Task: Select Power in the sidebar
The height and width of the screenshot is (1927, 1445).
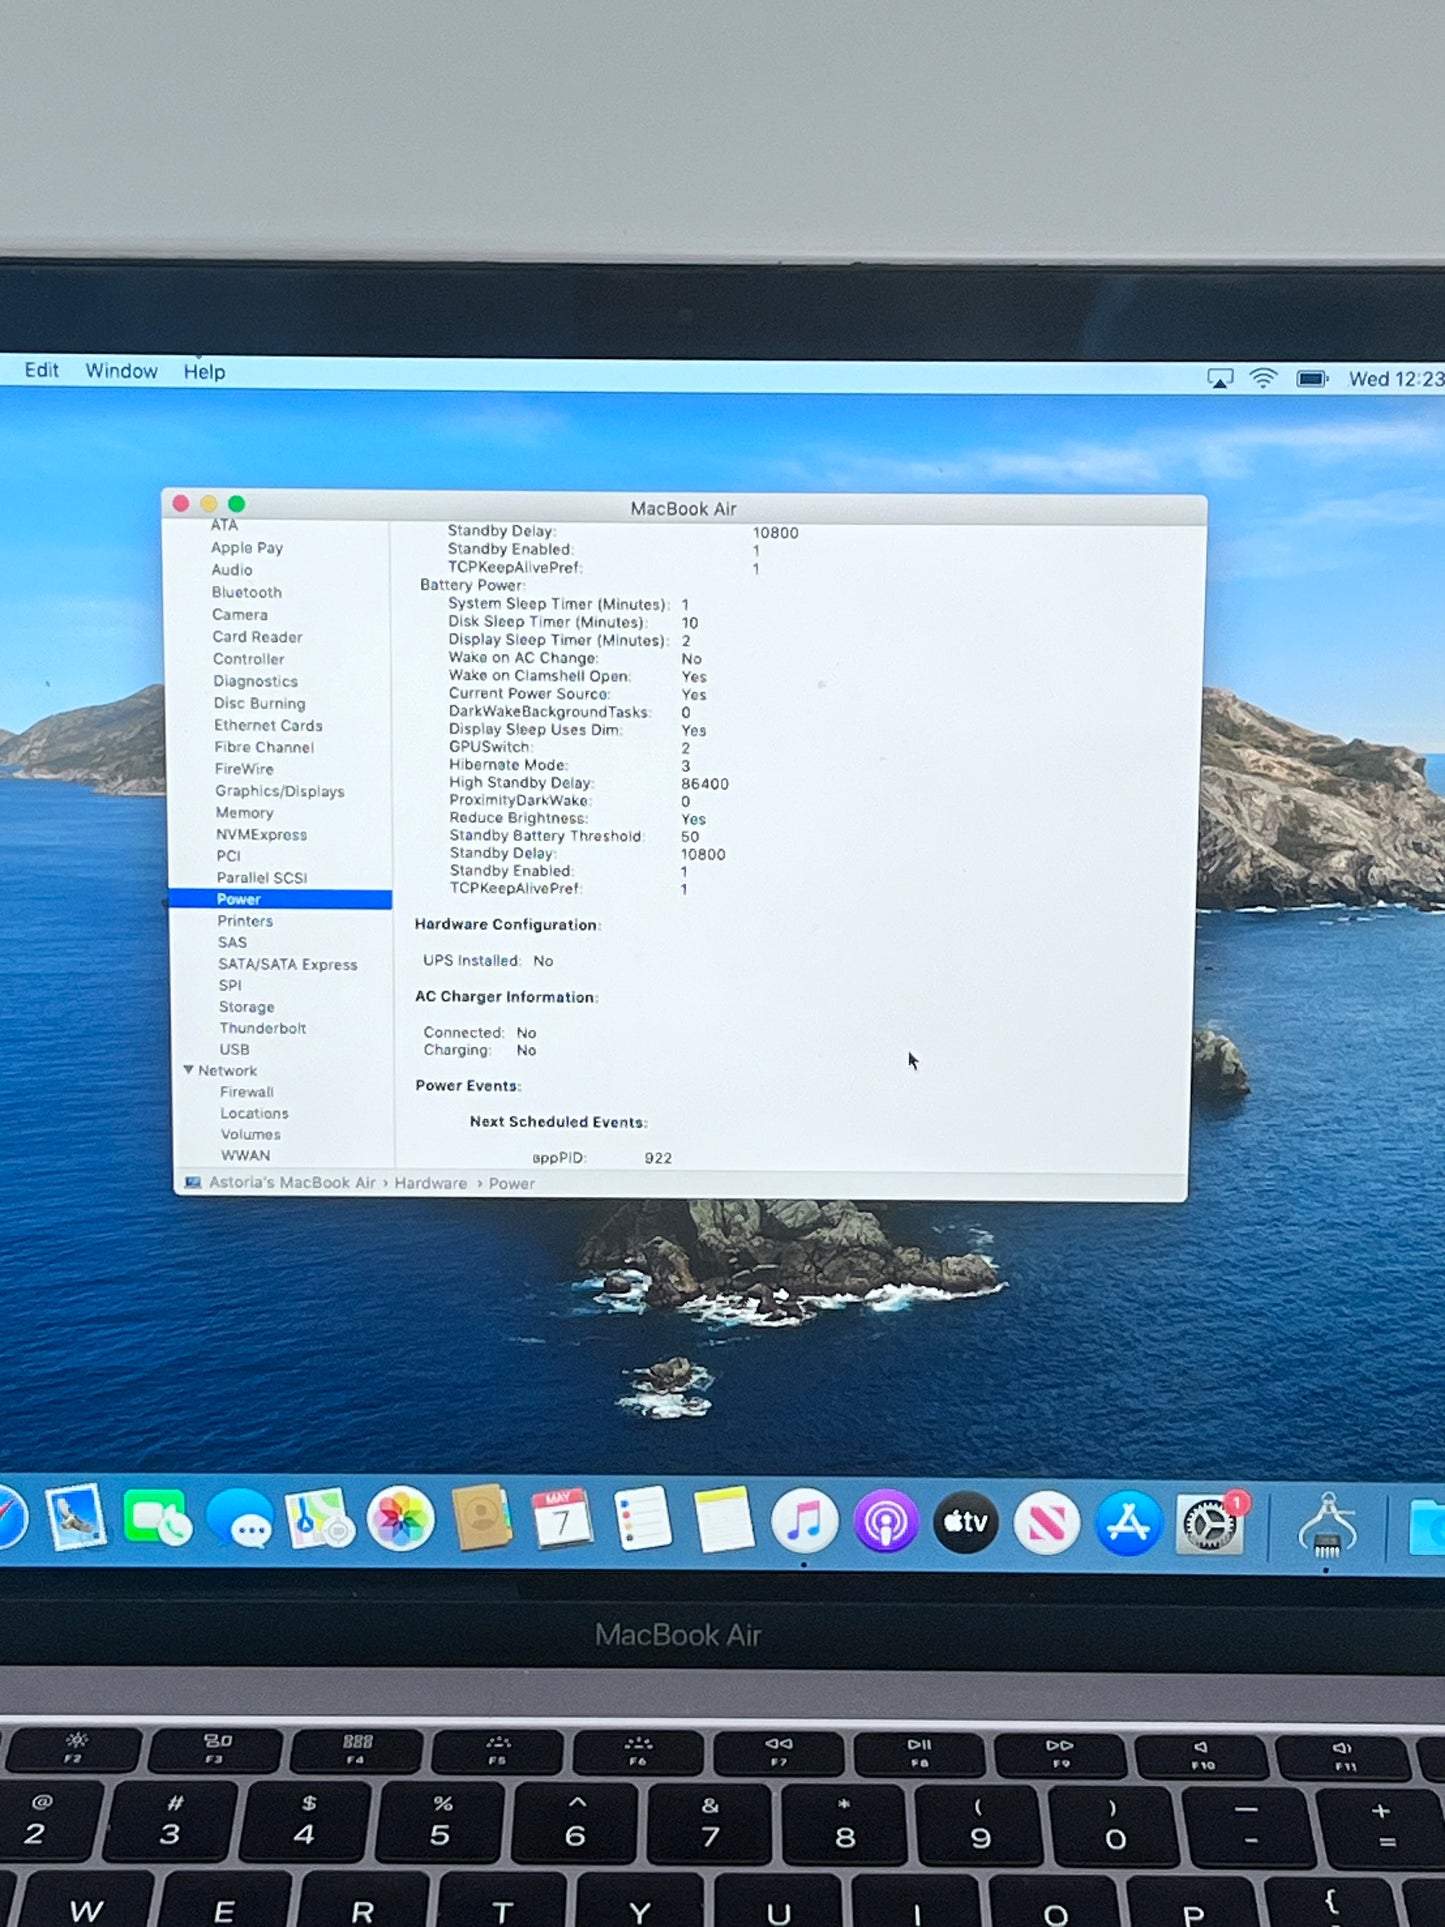Action: click(x=280, y=899)
